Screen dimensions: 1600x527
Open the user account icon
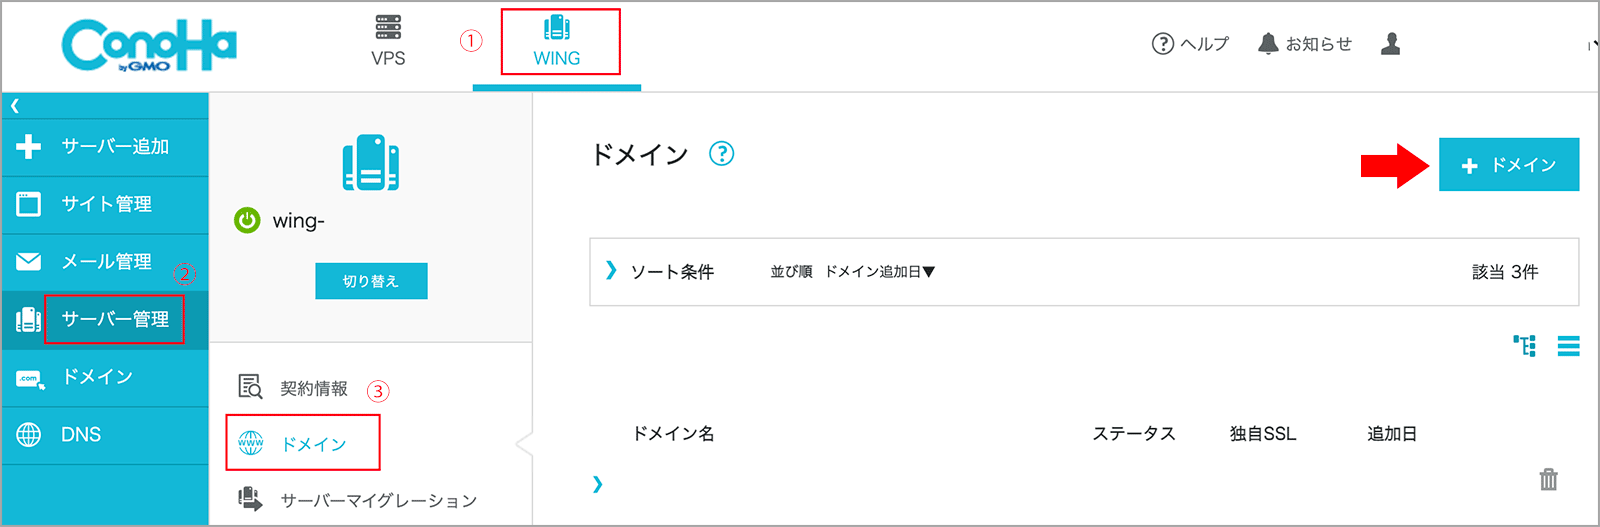click(1390, 44)
